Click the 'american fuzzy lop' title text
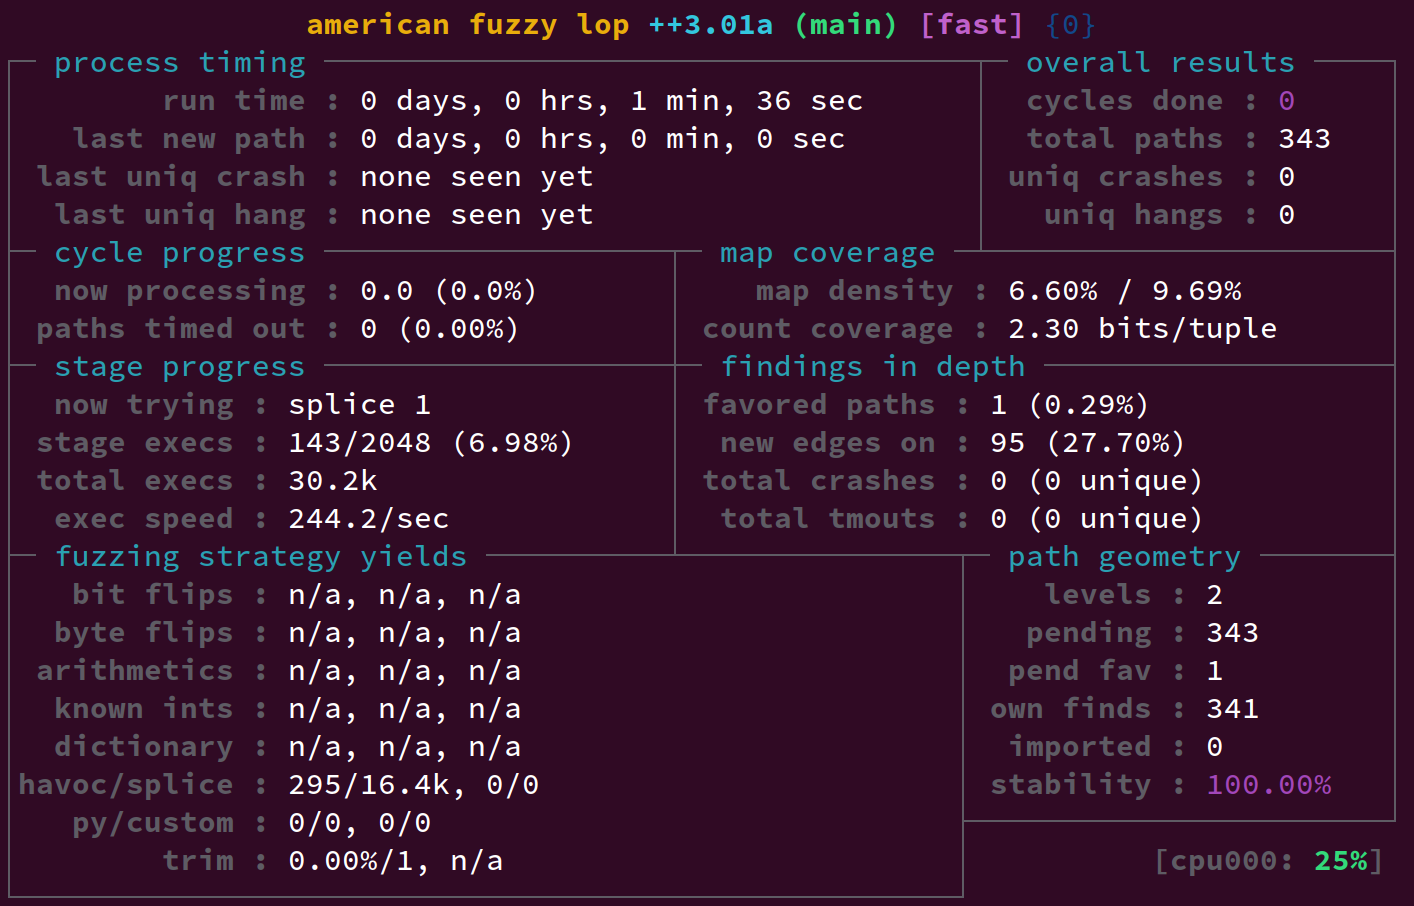Viewport: 1414px width, 906px height. pos(468,25)
